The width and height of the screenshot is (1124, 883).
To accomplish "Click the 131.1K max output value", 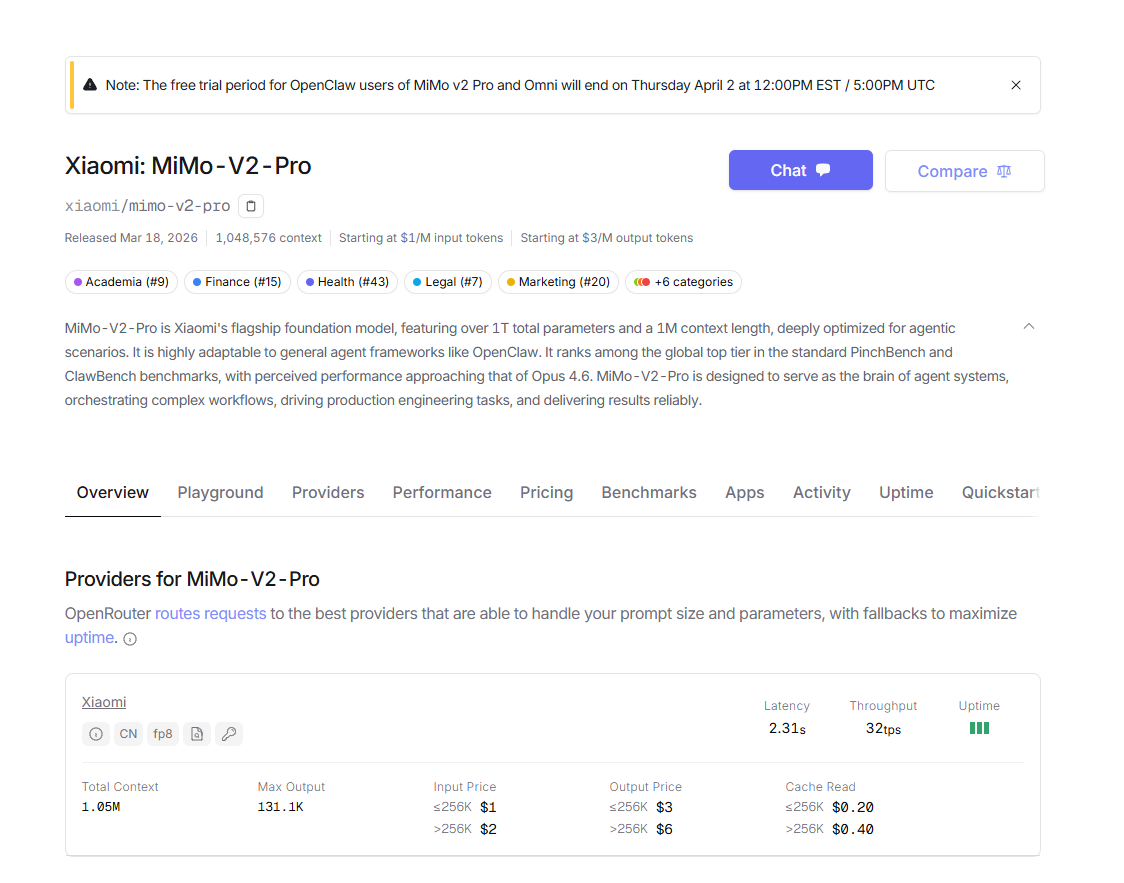I will click(280, 807).
